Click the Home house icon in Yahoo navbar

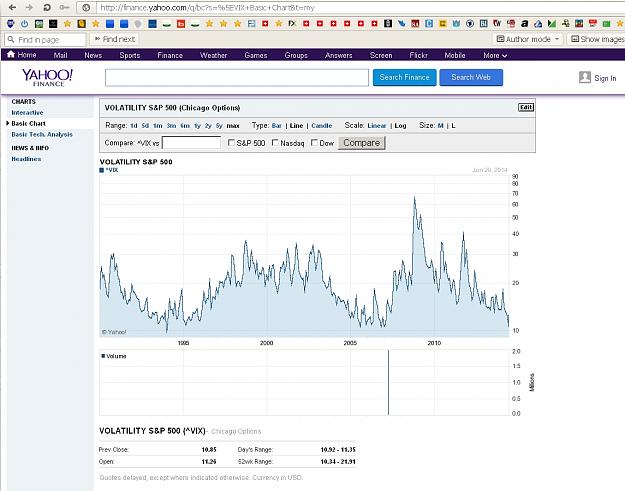(11, 54)
